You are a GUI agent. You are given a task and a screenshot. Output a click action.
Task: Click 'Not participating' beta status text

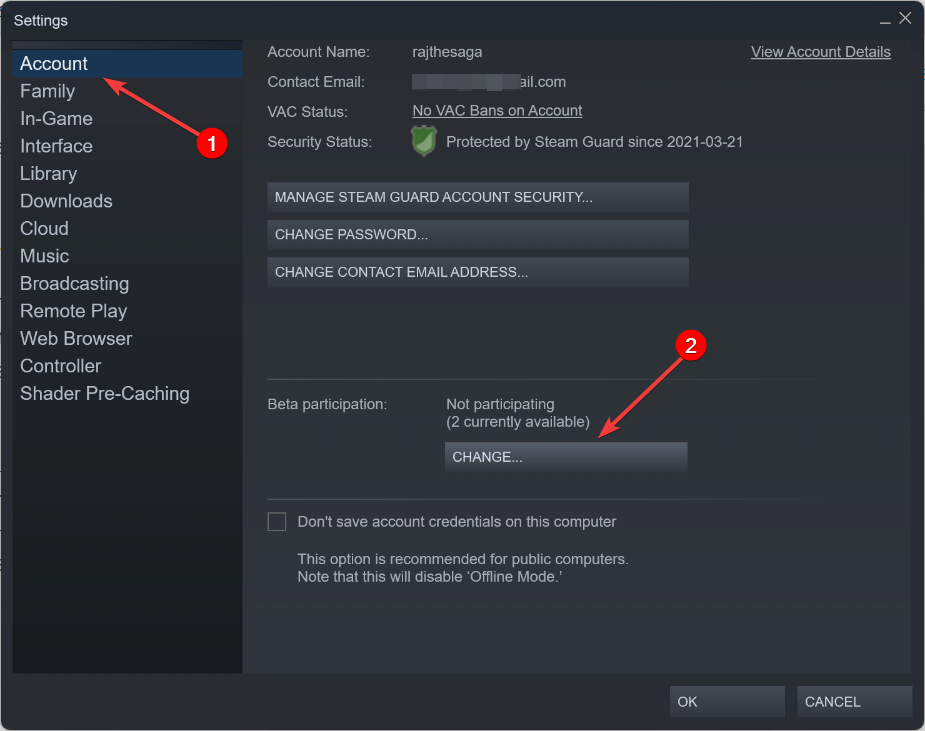tap(500, 404)
